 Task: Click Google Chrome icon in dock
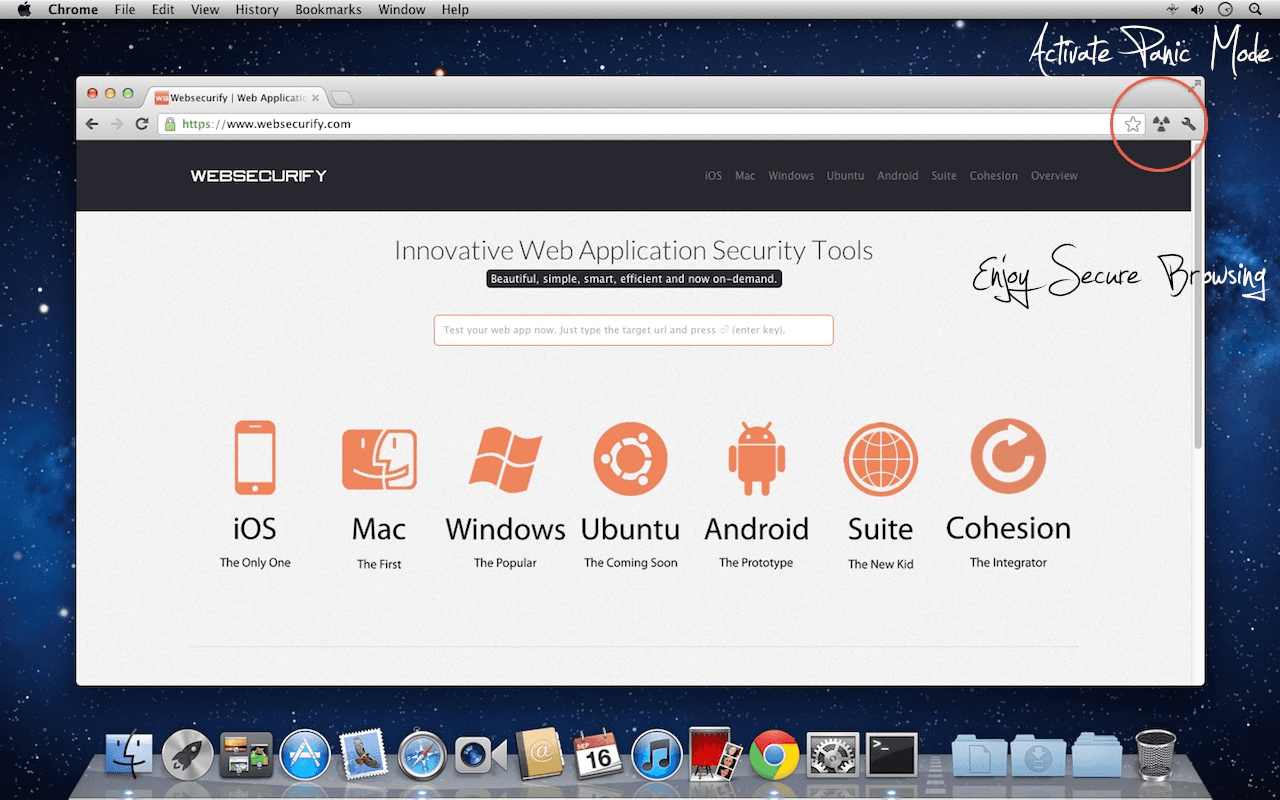[775, 755]
